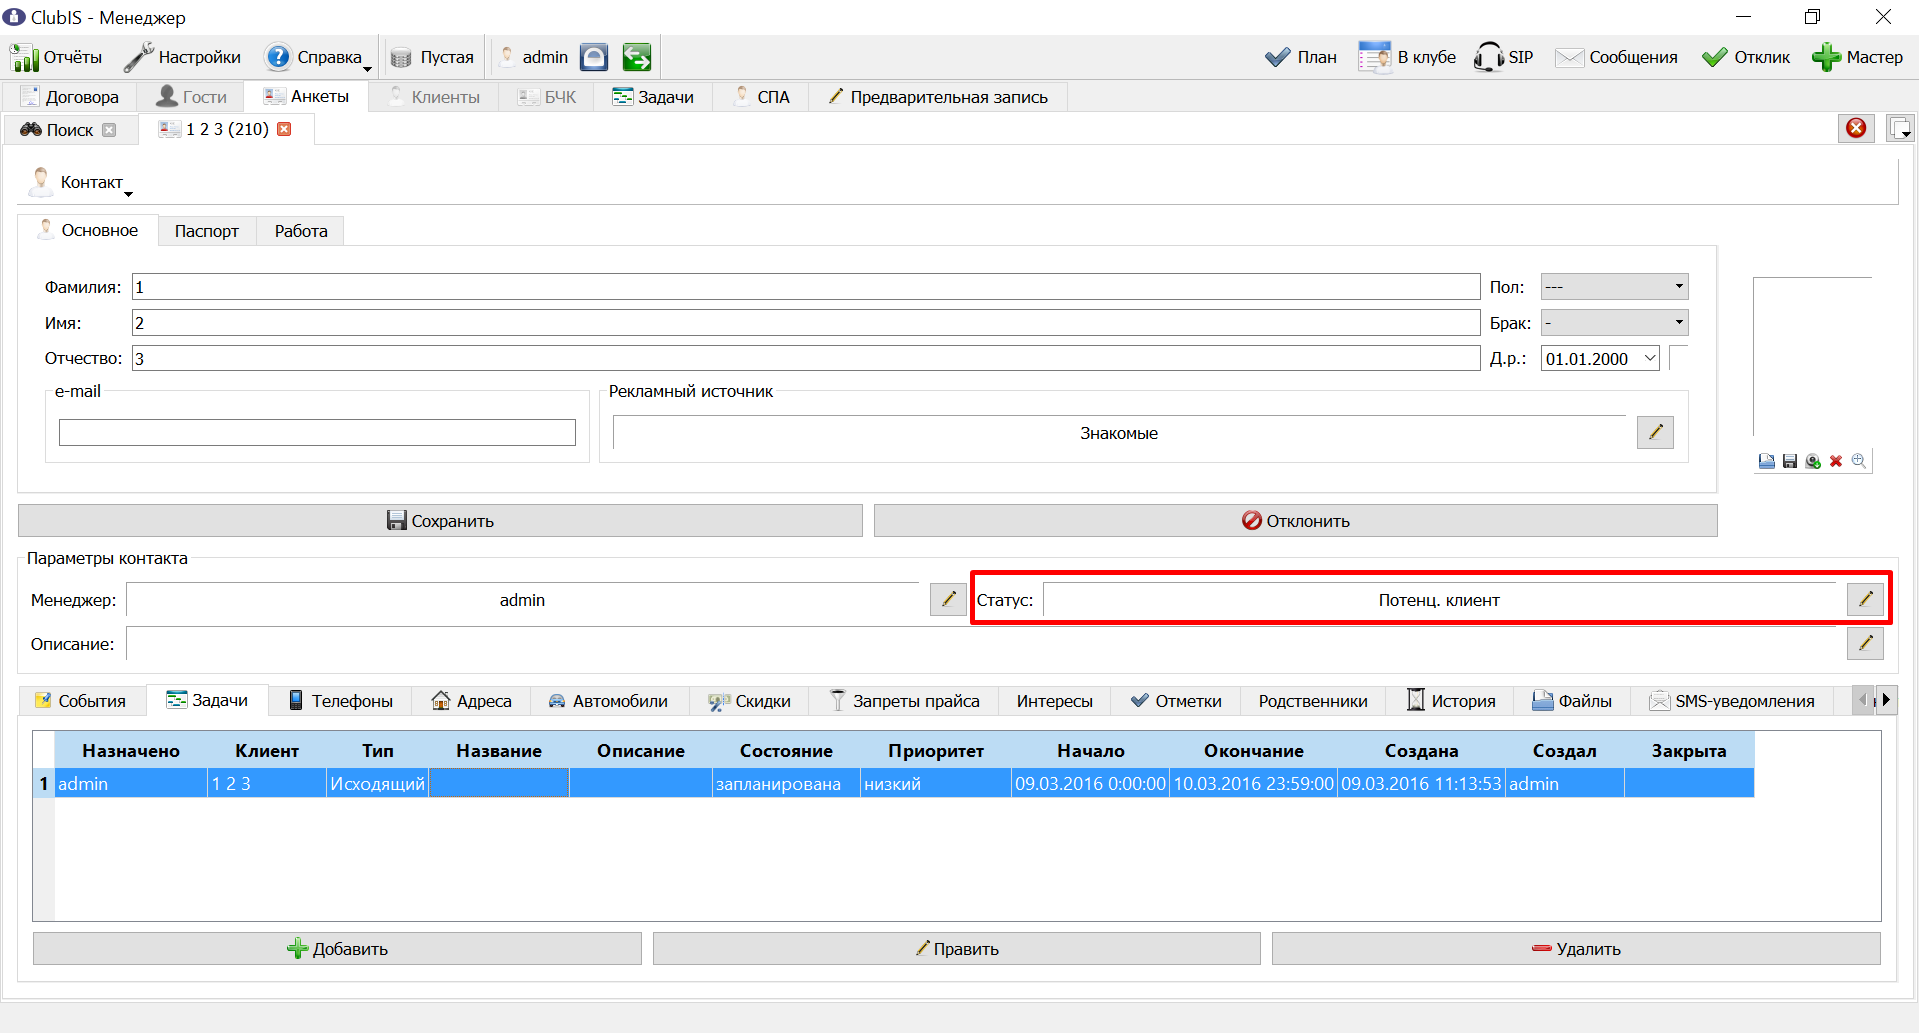Image resolution: width=1919 pixels, height=1033 pixels.
Task: Click the Отклонить reject button
Action: click(1296, 521)
